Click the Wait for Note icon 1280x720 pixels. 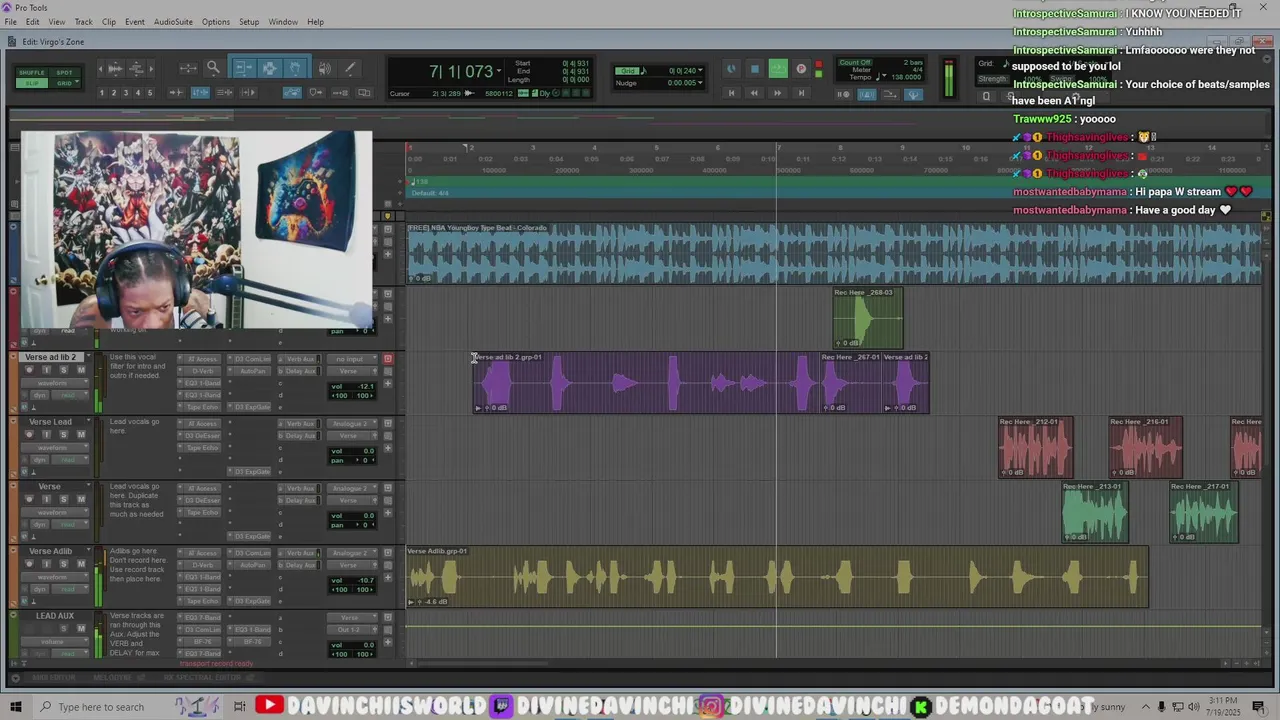844,94
